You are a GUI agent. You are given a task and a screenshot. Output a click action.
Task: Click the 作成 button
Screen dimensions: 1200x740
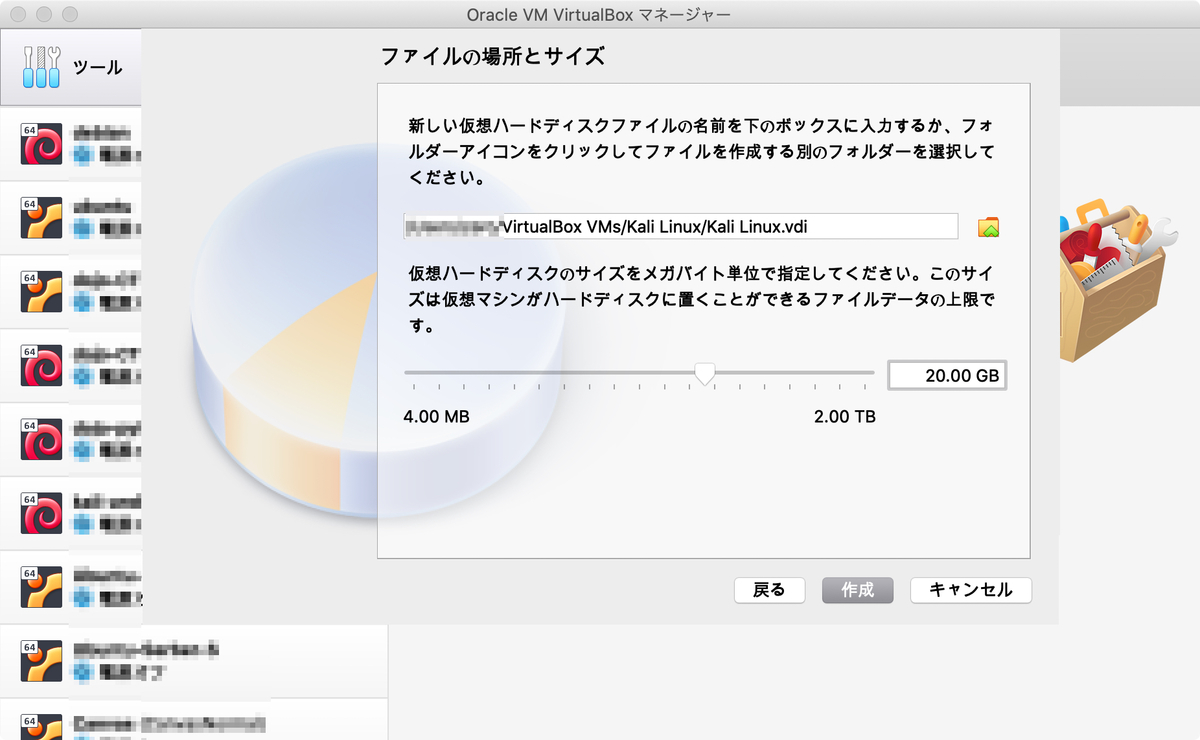(857, 590)
